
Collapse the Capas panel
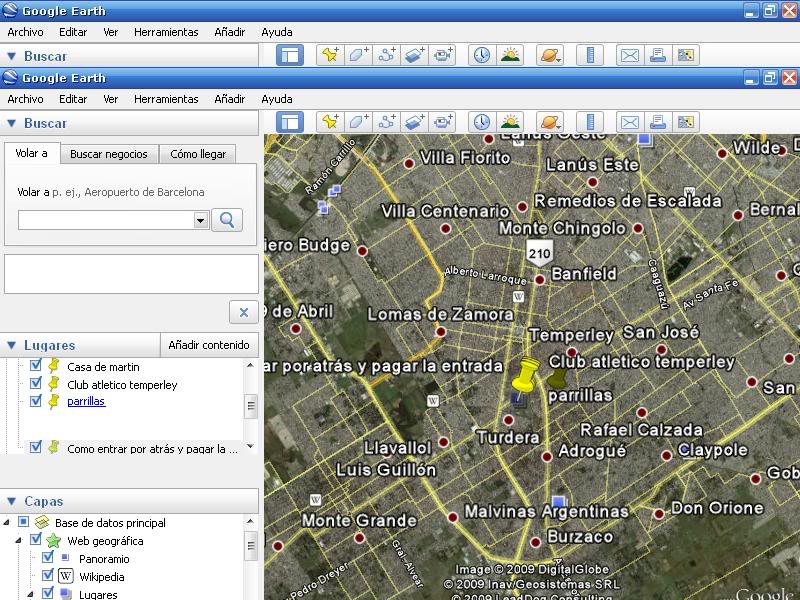[12, 502]
